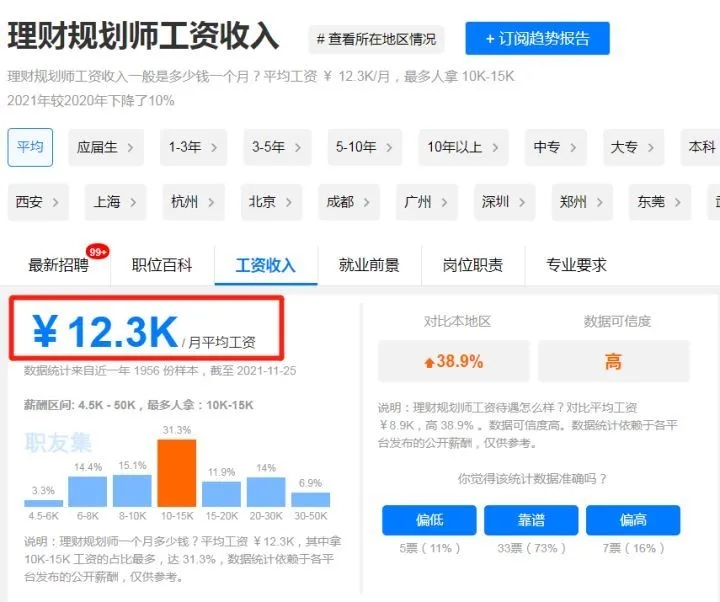Switch to the 最新招聘 tab
Image resolution: width=720 pixels, height=602 pixels.
(x=58, y=265)
